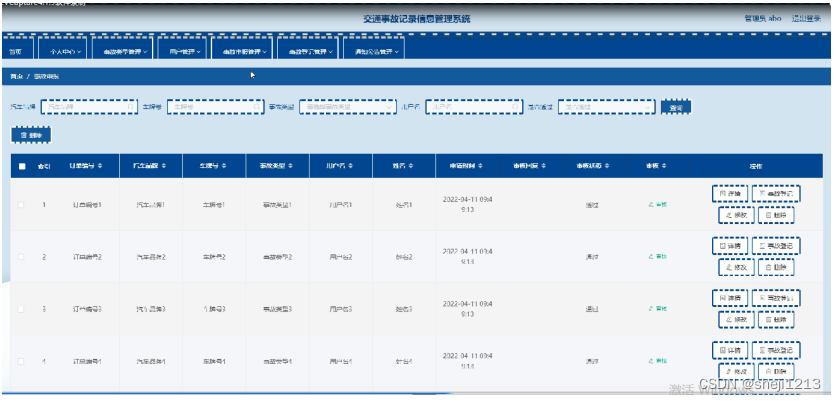Click 删除 button for row 2
836x401 pixels.
coord(776,268)
